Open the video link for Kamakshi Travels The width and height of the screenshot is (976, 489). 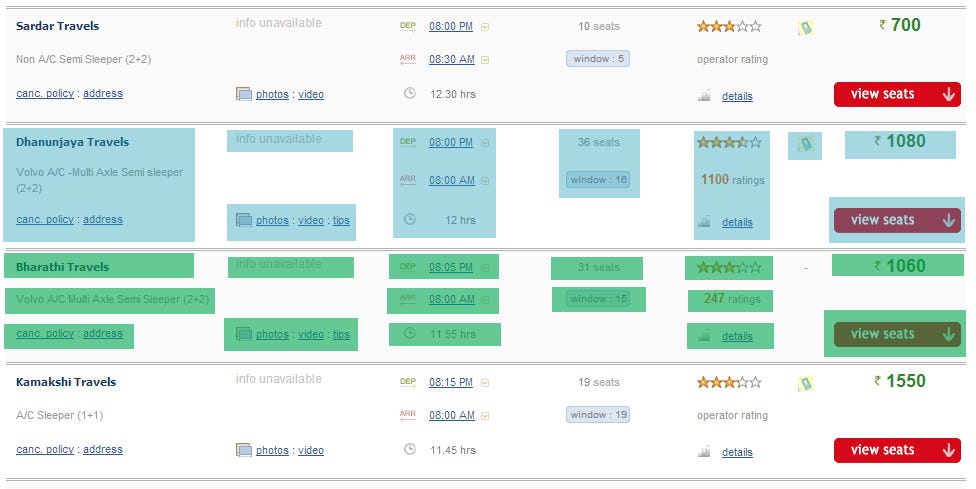(311, 451)
